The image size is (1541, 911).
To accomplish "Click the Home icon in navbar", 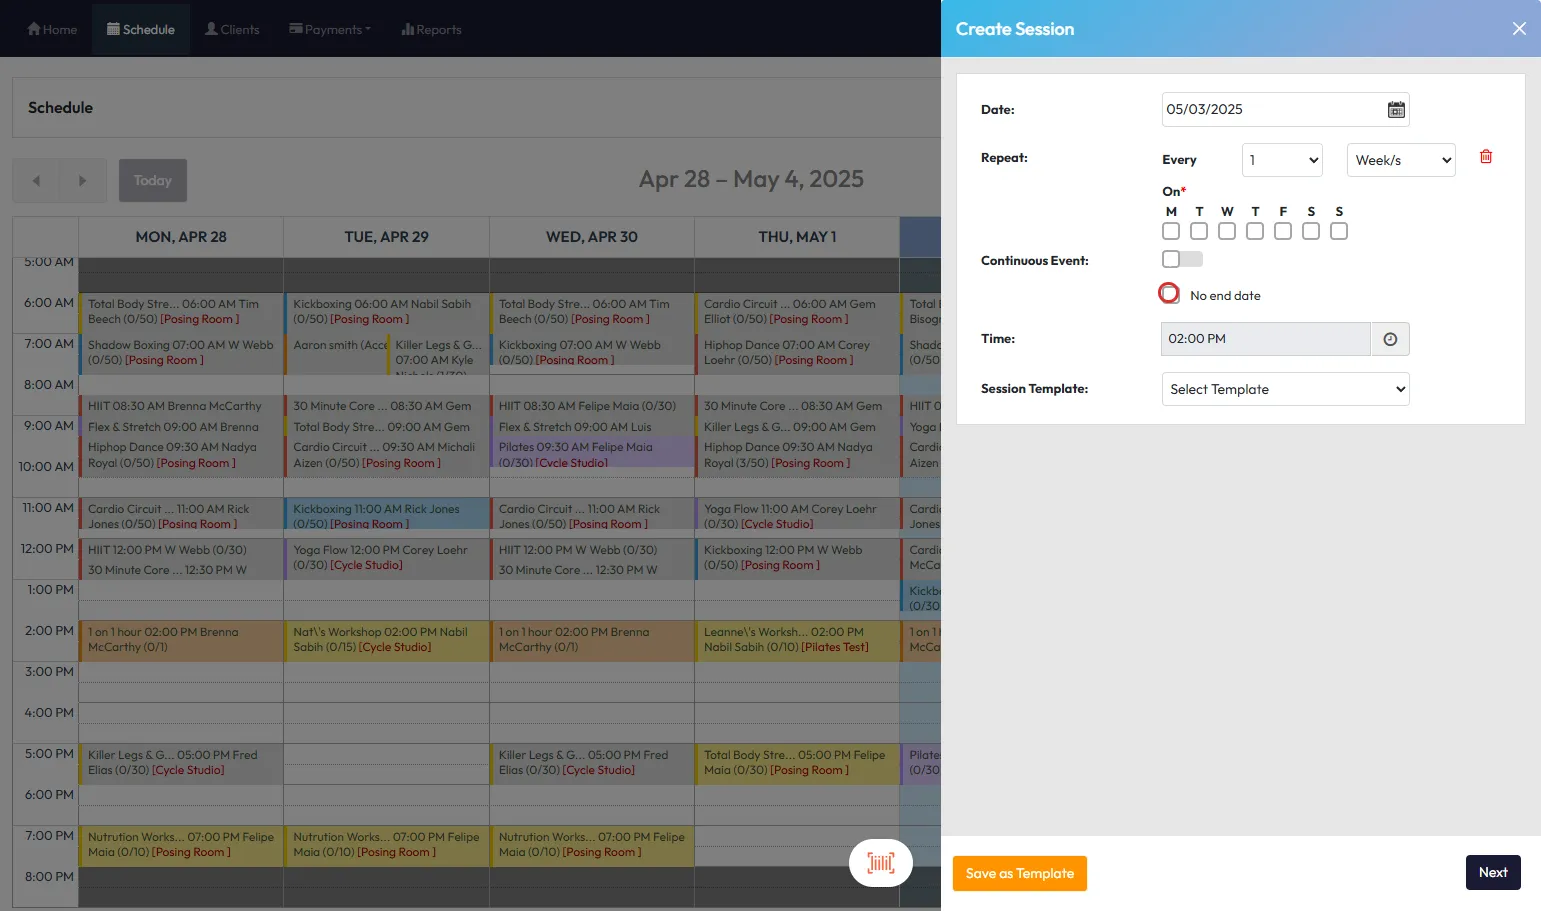I will coord(35,29).
